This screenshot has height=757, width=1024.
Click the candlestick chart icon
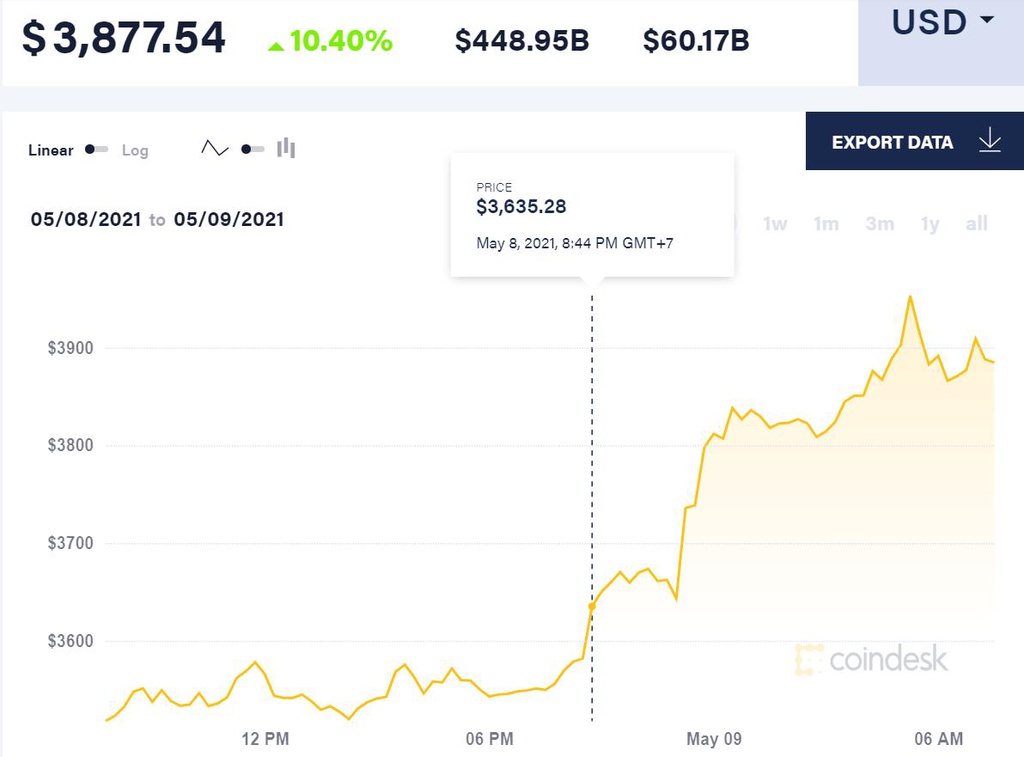coord(286,148)
